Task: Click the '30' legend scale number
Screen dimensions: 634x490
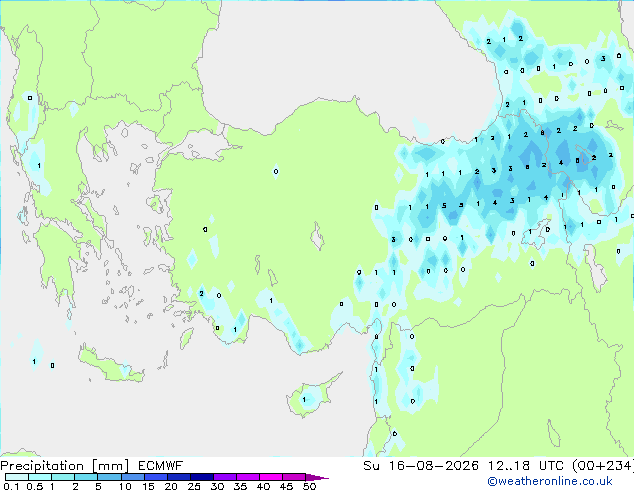Action: [x=217, y=486]
